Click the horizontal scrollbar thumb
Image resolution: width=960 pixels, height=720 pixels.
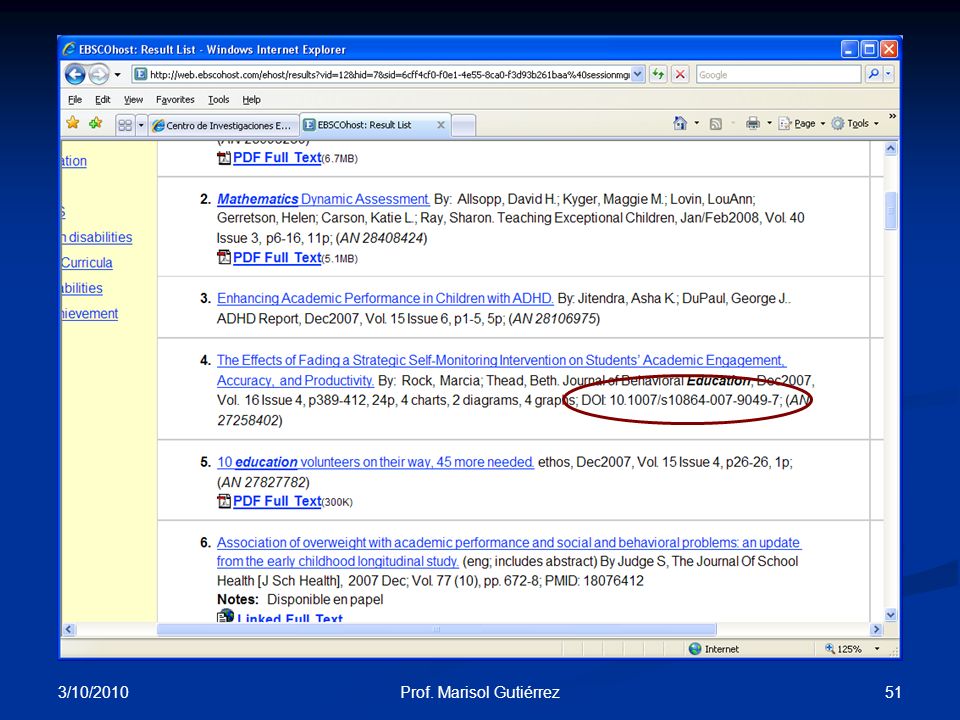[437, 629]
